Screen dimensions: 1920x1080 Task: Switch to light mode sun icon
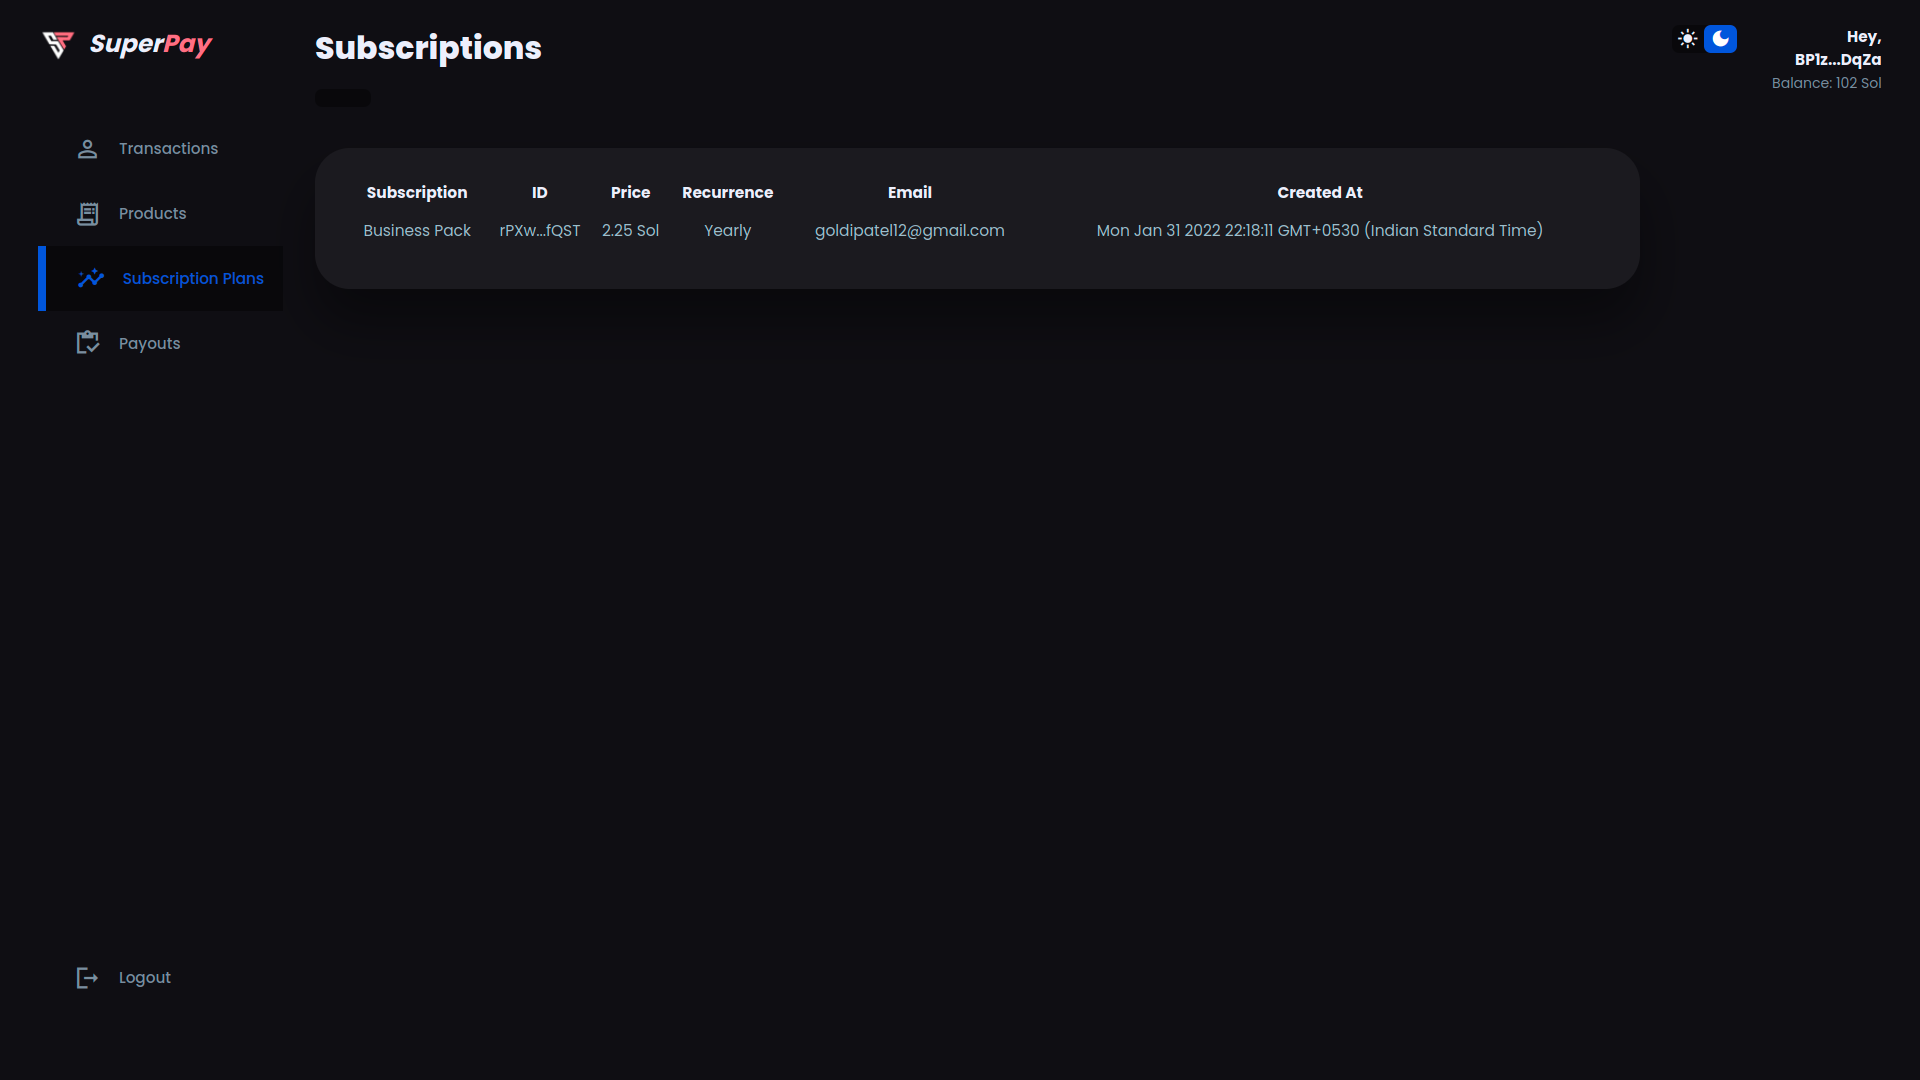click(1688, 39)
